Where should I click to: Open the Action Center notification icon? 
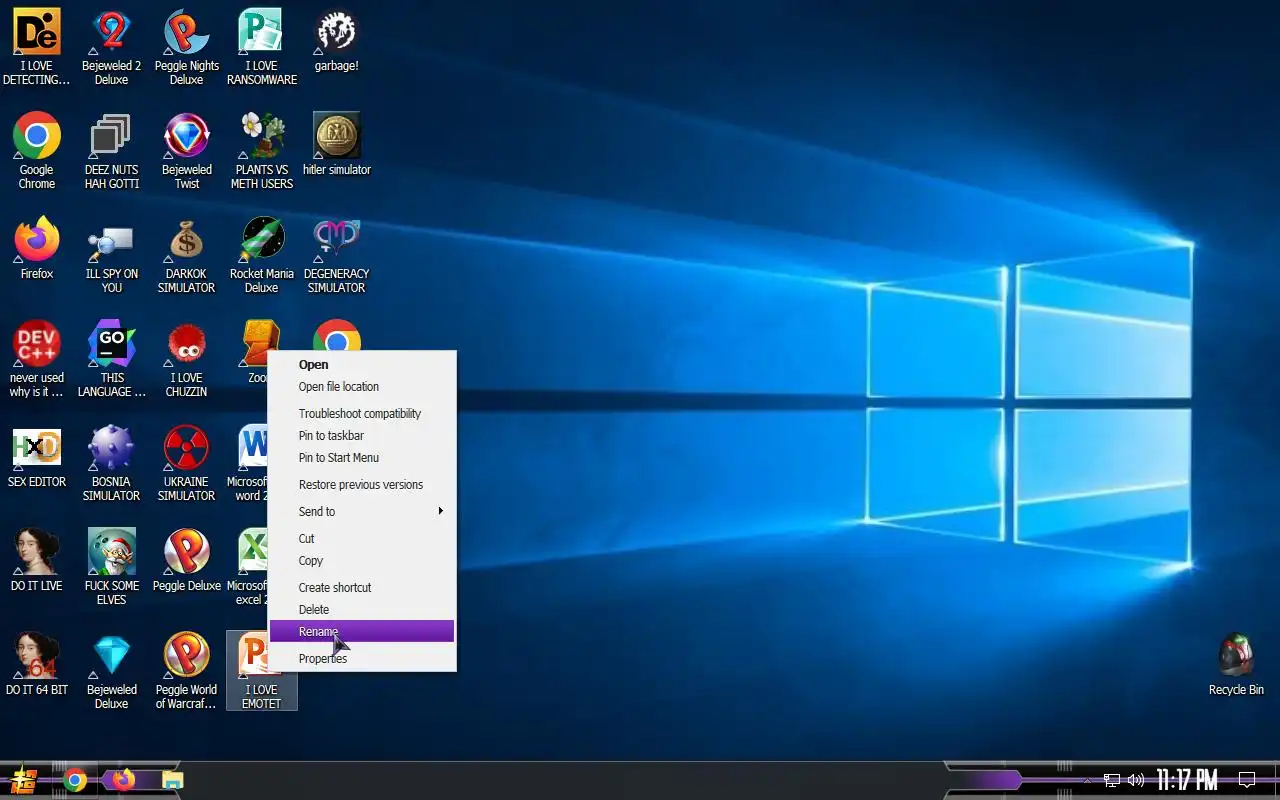tap(1247, 780)
